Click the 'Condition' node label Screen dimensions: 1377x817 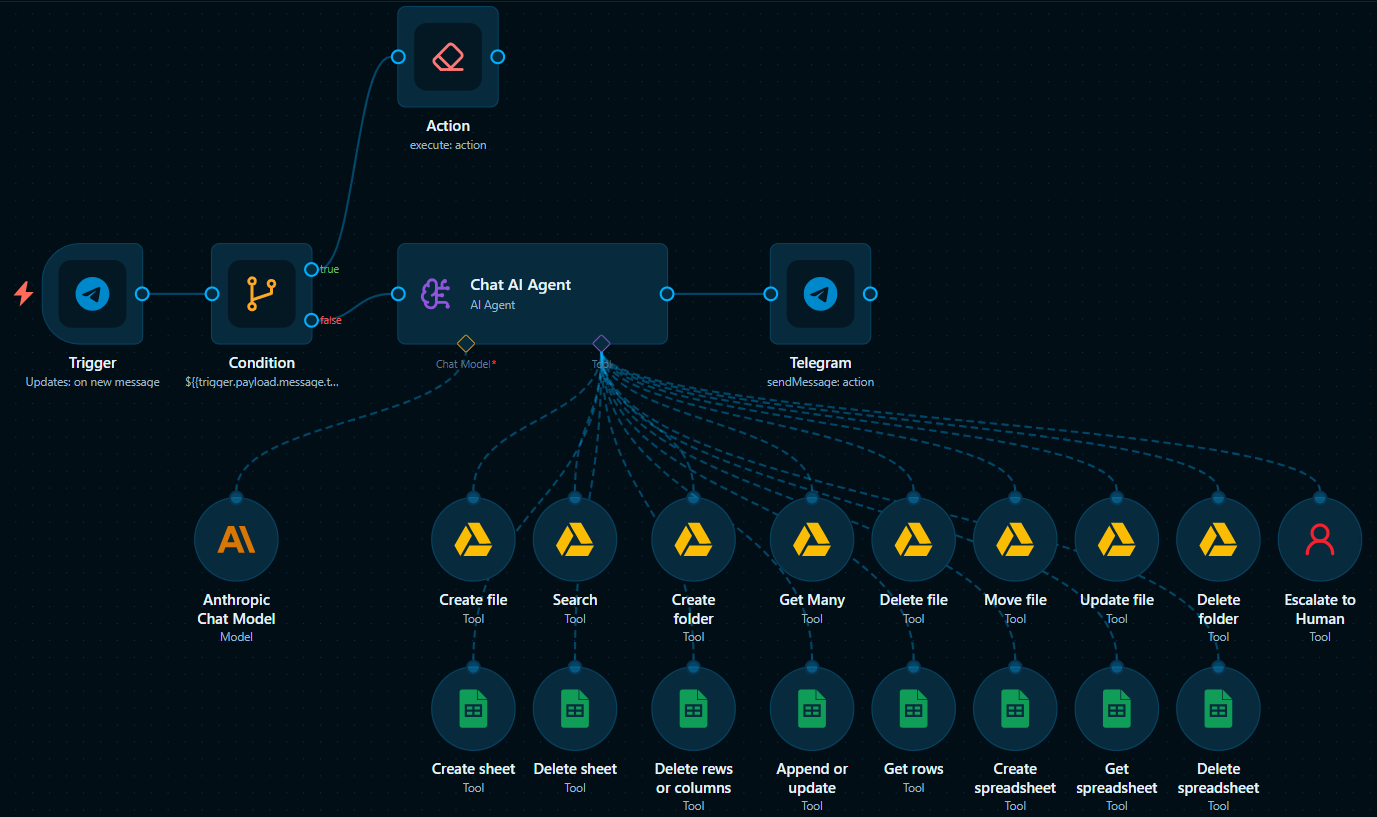point(262,363)
